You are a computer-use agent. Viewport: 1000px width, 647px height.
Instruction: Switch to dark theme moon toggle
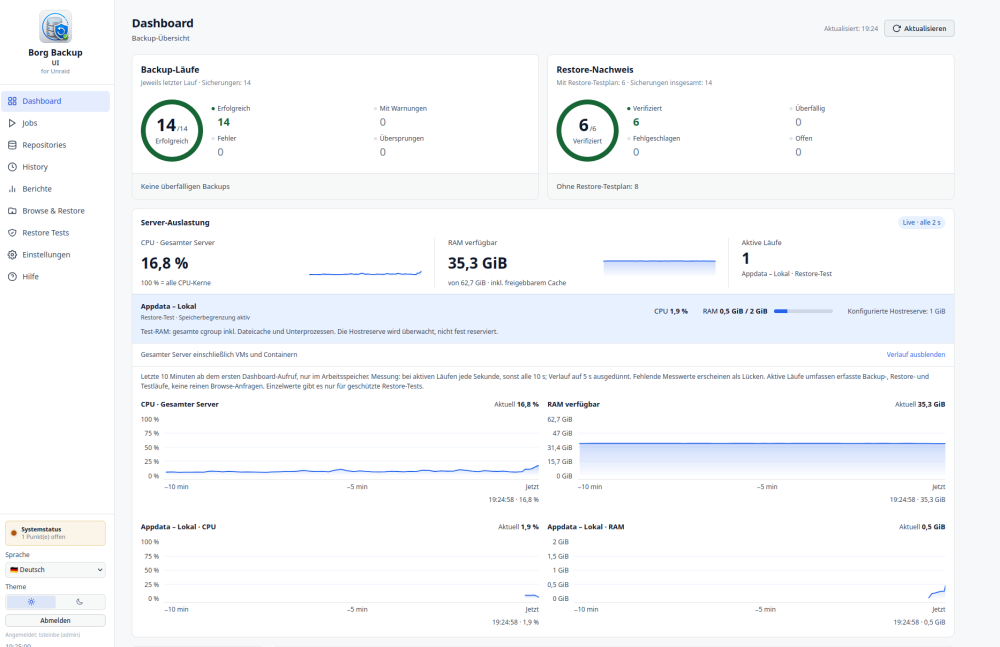[x=80, y=602]
